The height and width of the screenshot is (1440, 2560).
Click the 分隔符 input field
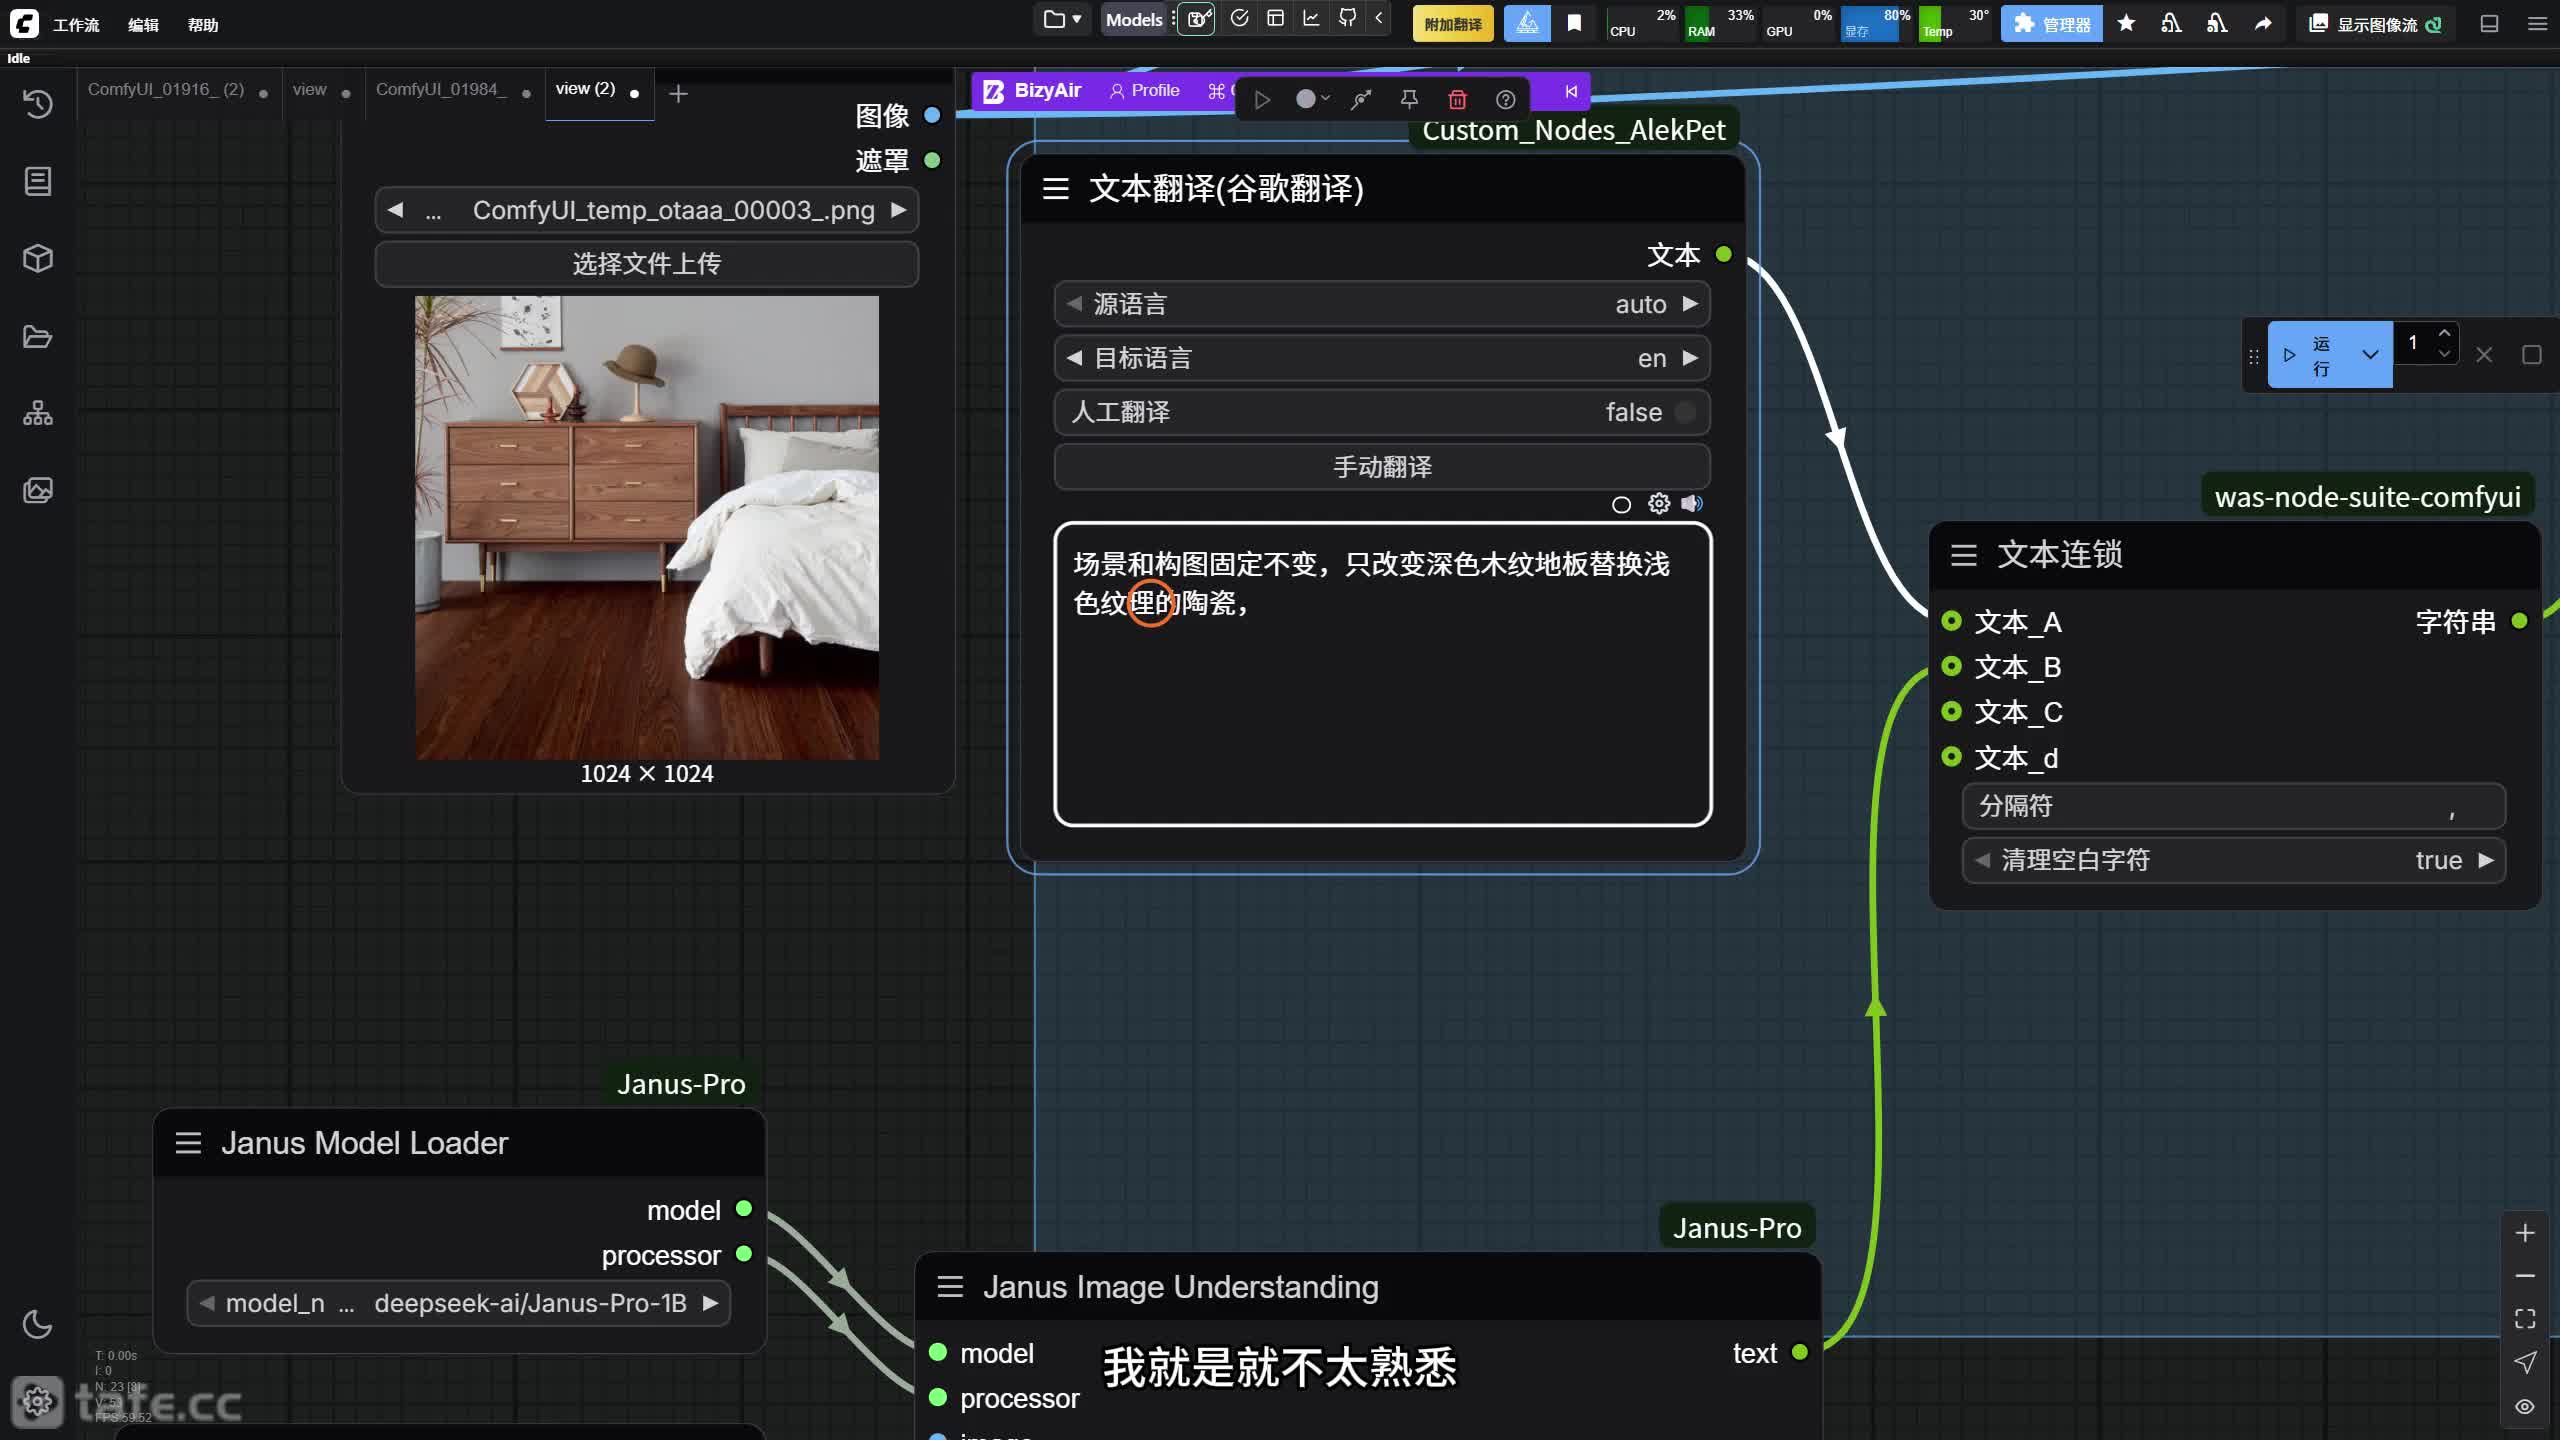pos(2234,806)
